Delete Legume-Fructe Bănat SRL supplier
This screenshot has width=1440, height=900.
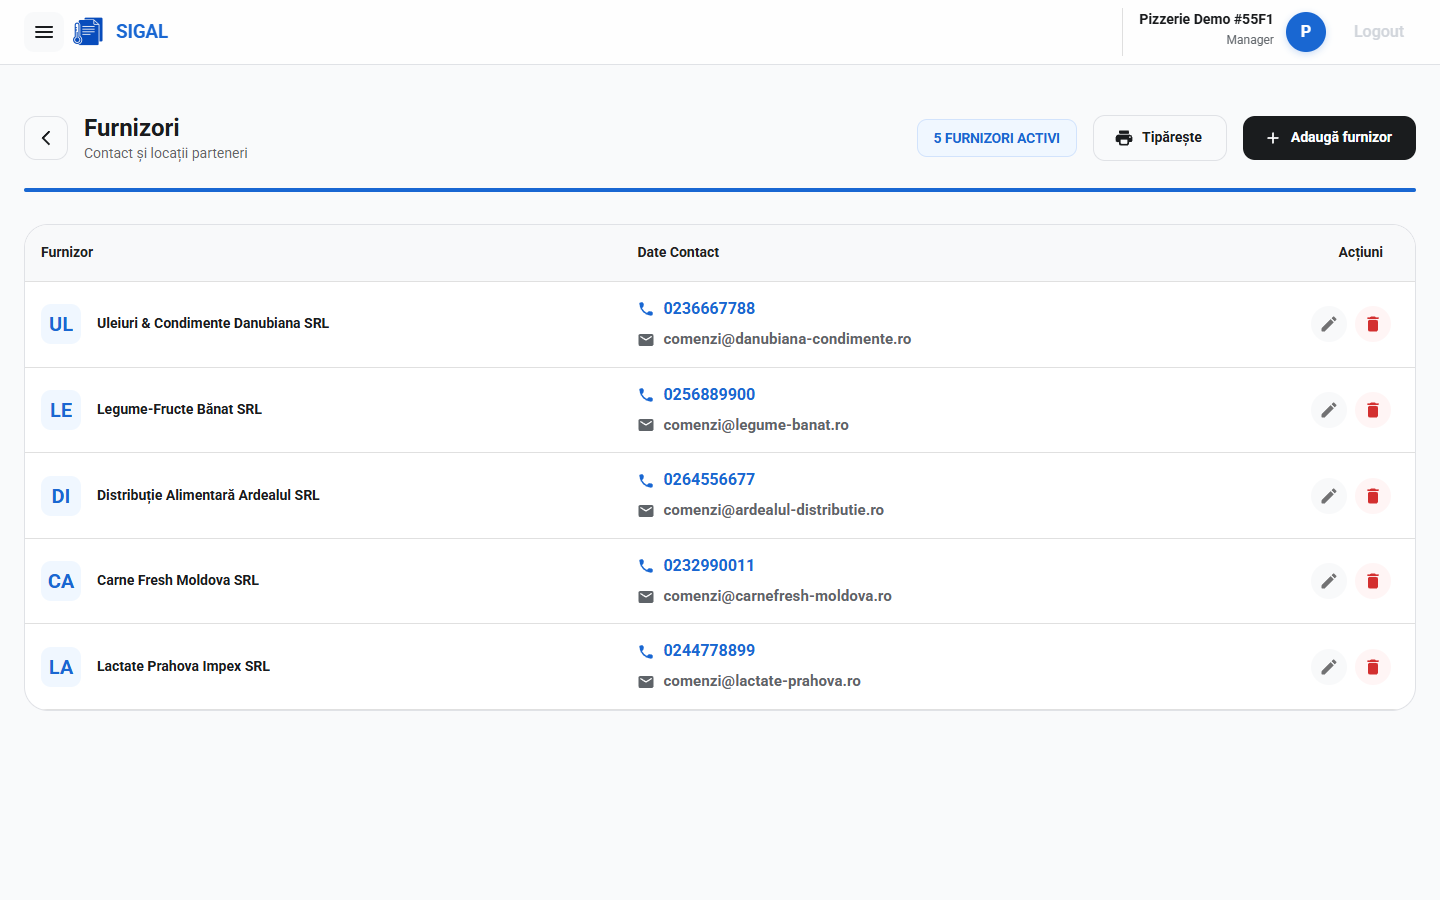pos(1373,410)
